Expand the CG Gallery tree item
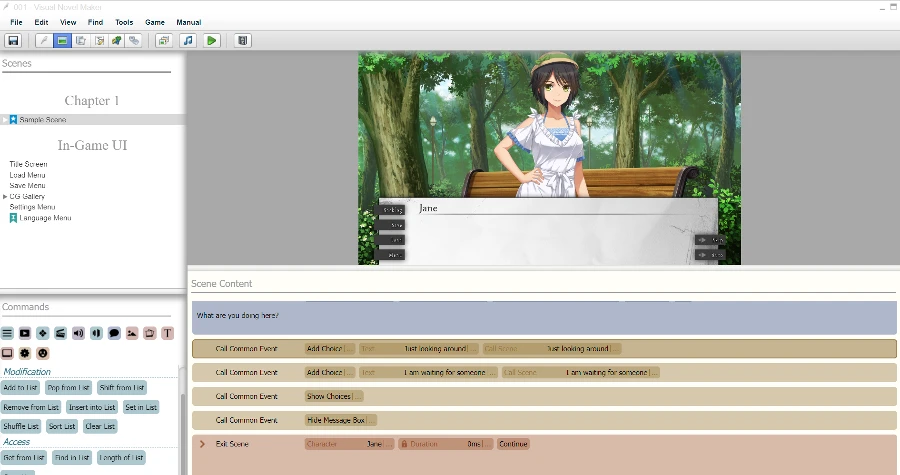The image size is (900, 475). coord(5,197)
